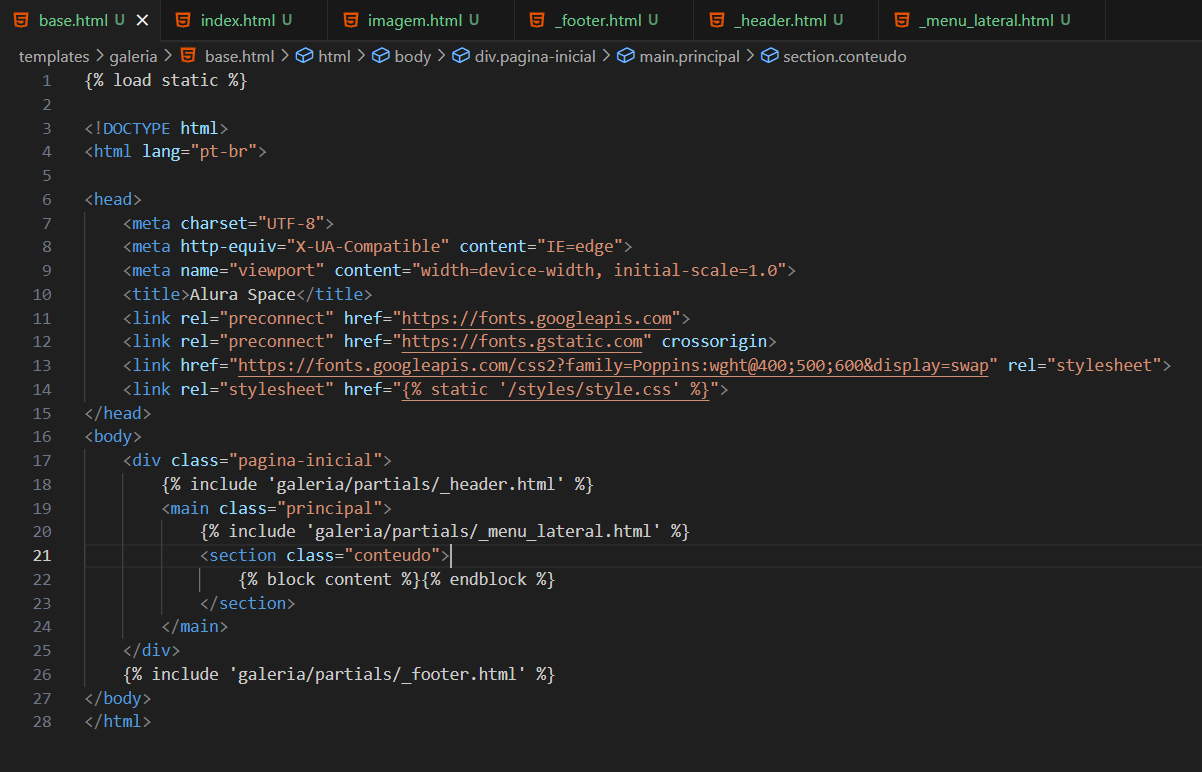Select the _footer.html tab

click(605, 20)
